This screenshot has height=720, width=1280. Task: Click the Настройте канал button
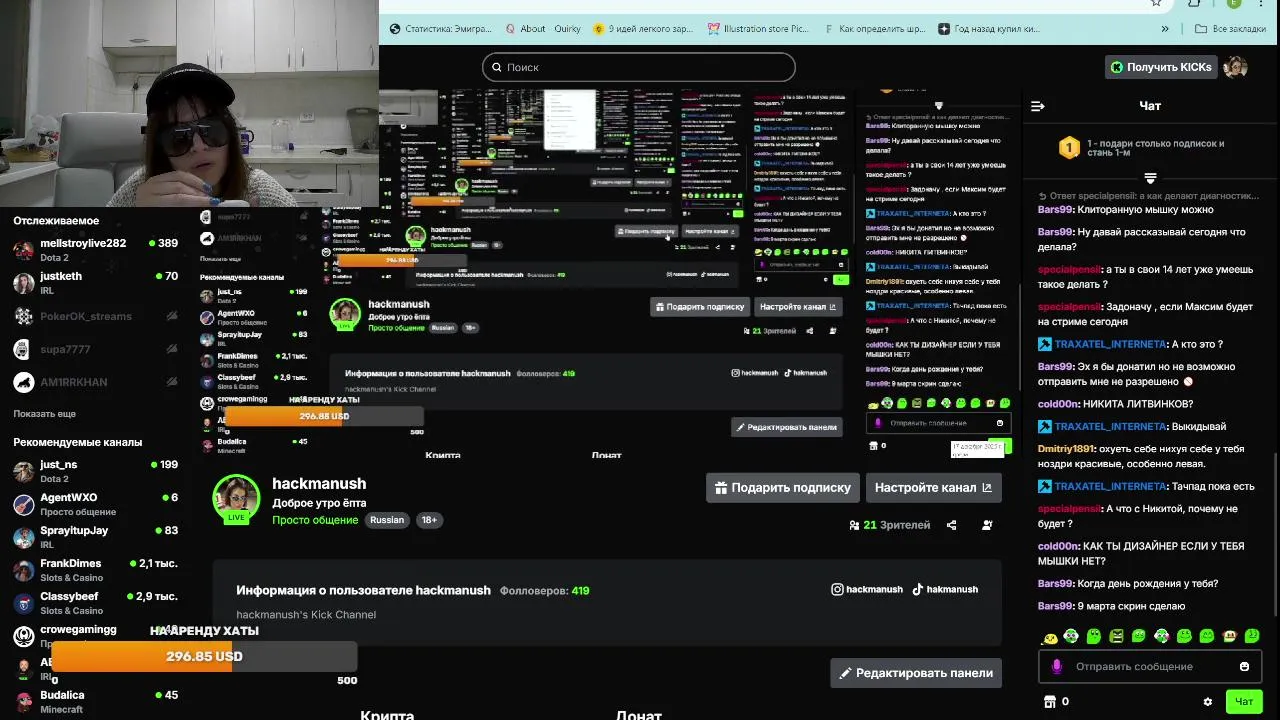click(x=933, y=488)
